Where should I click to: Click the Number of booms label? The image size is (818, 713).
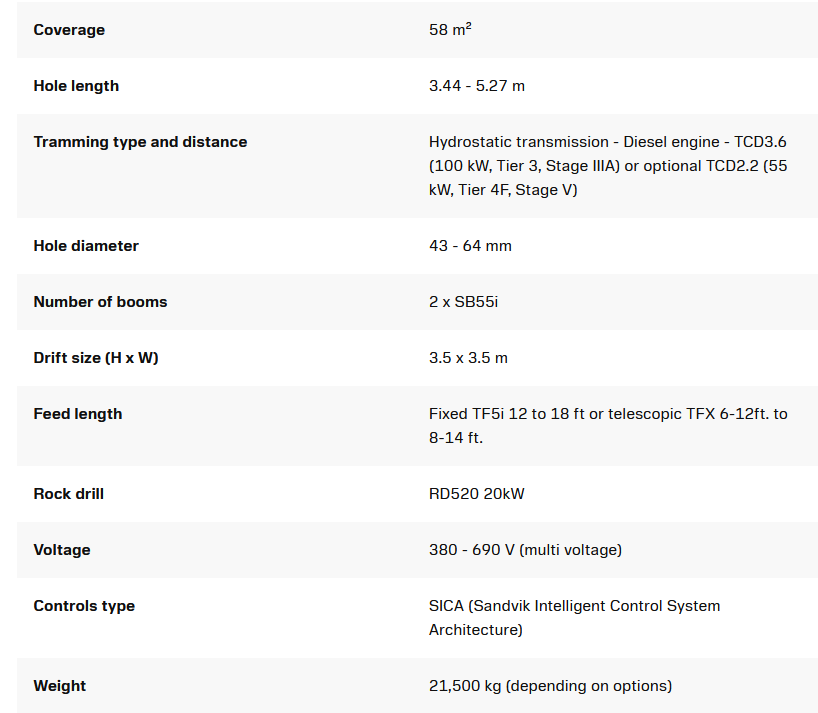(x=100, y=302)
